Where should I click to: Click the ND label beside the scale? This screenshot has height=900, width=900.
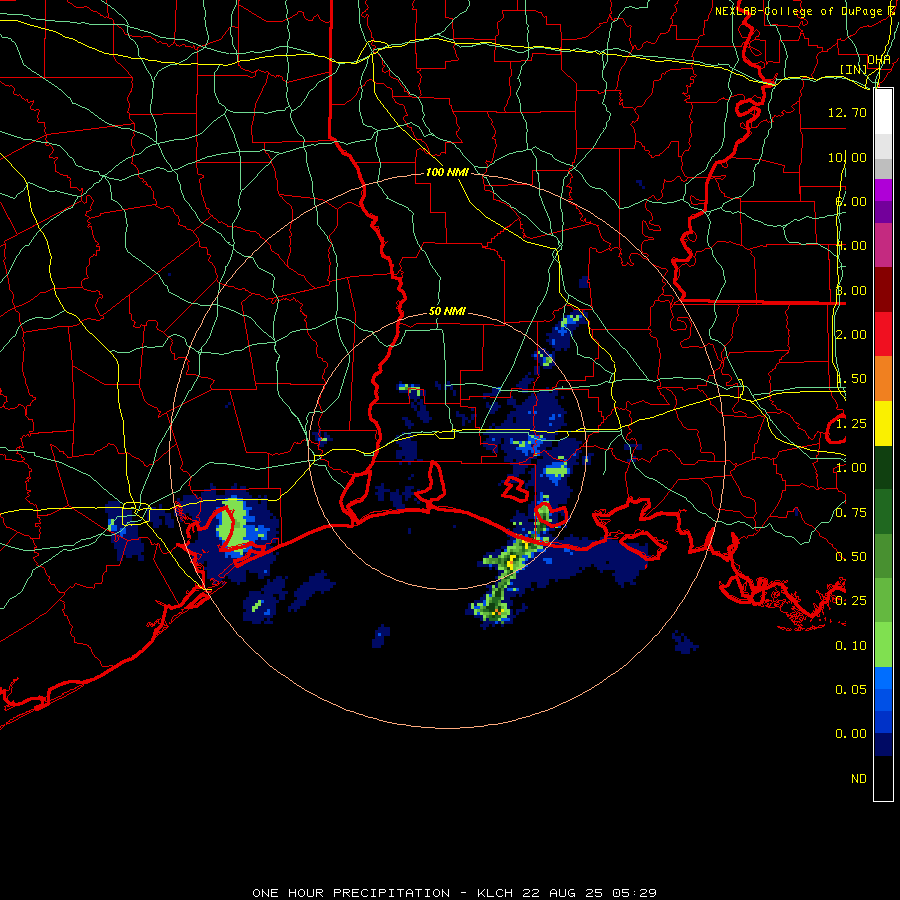[859, 779]
